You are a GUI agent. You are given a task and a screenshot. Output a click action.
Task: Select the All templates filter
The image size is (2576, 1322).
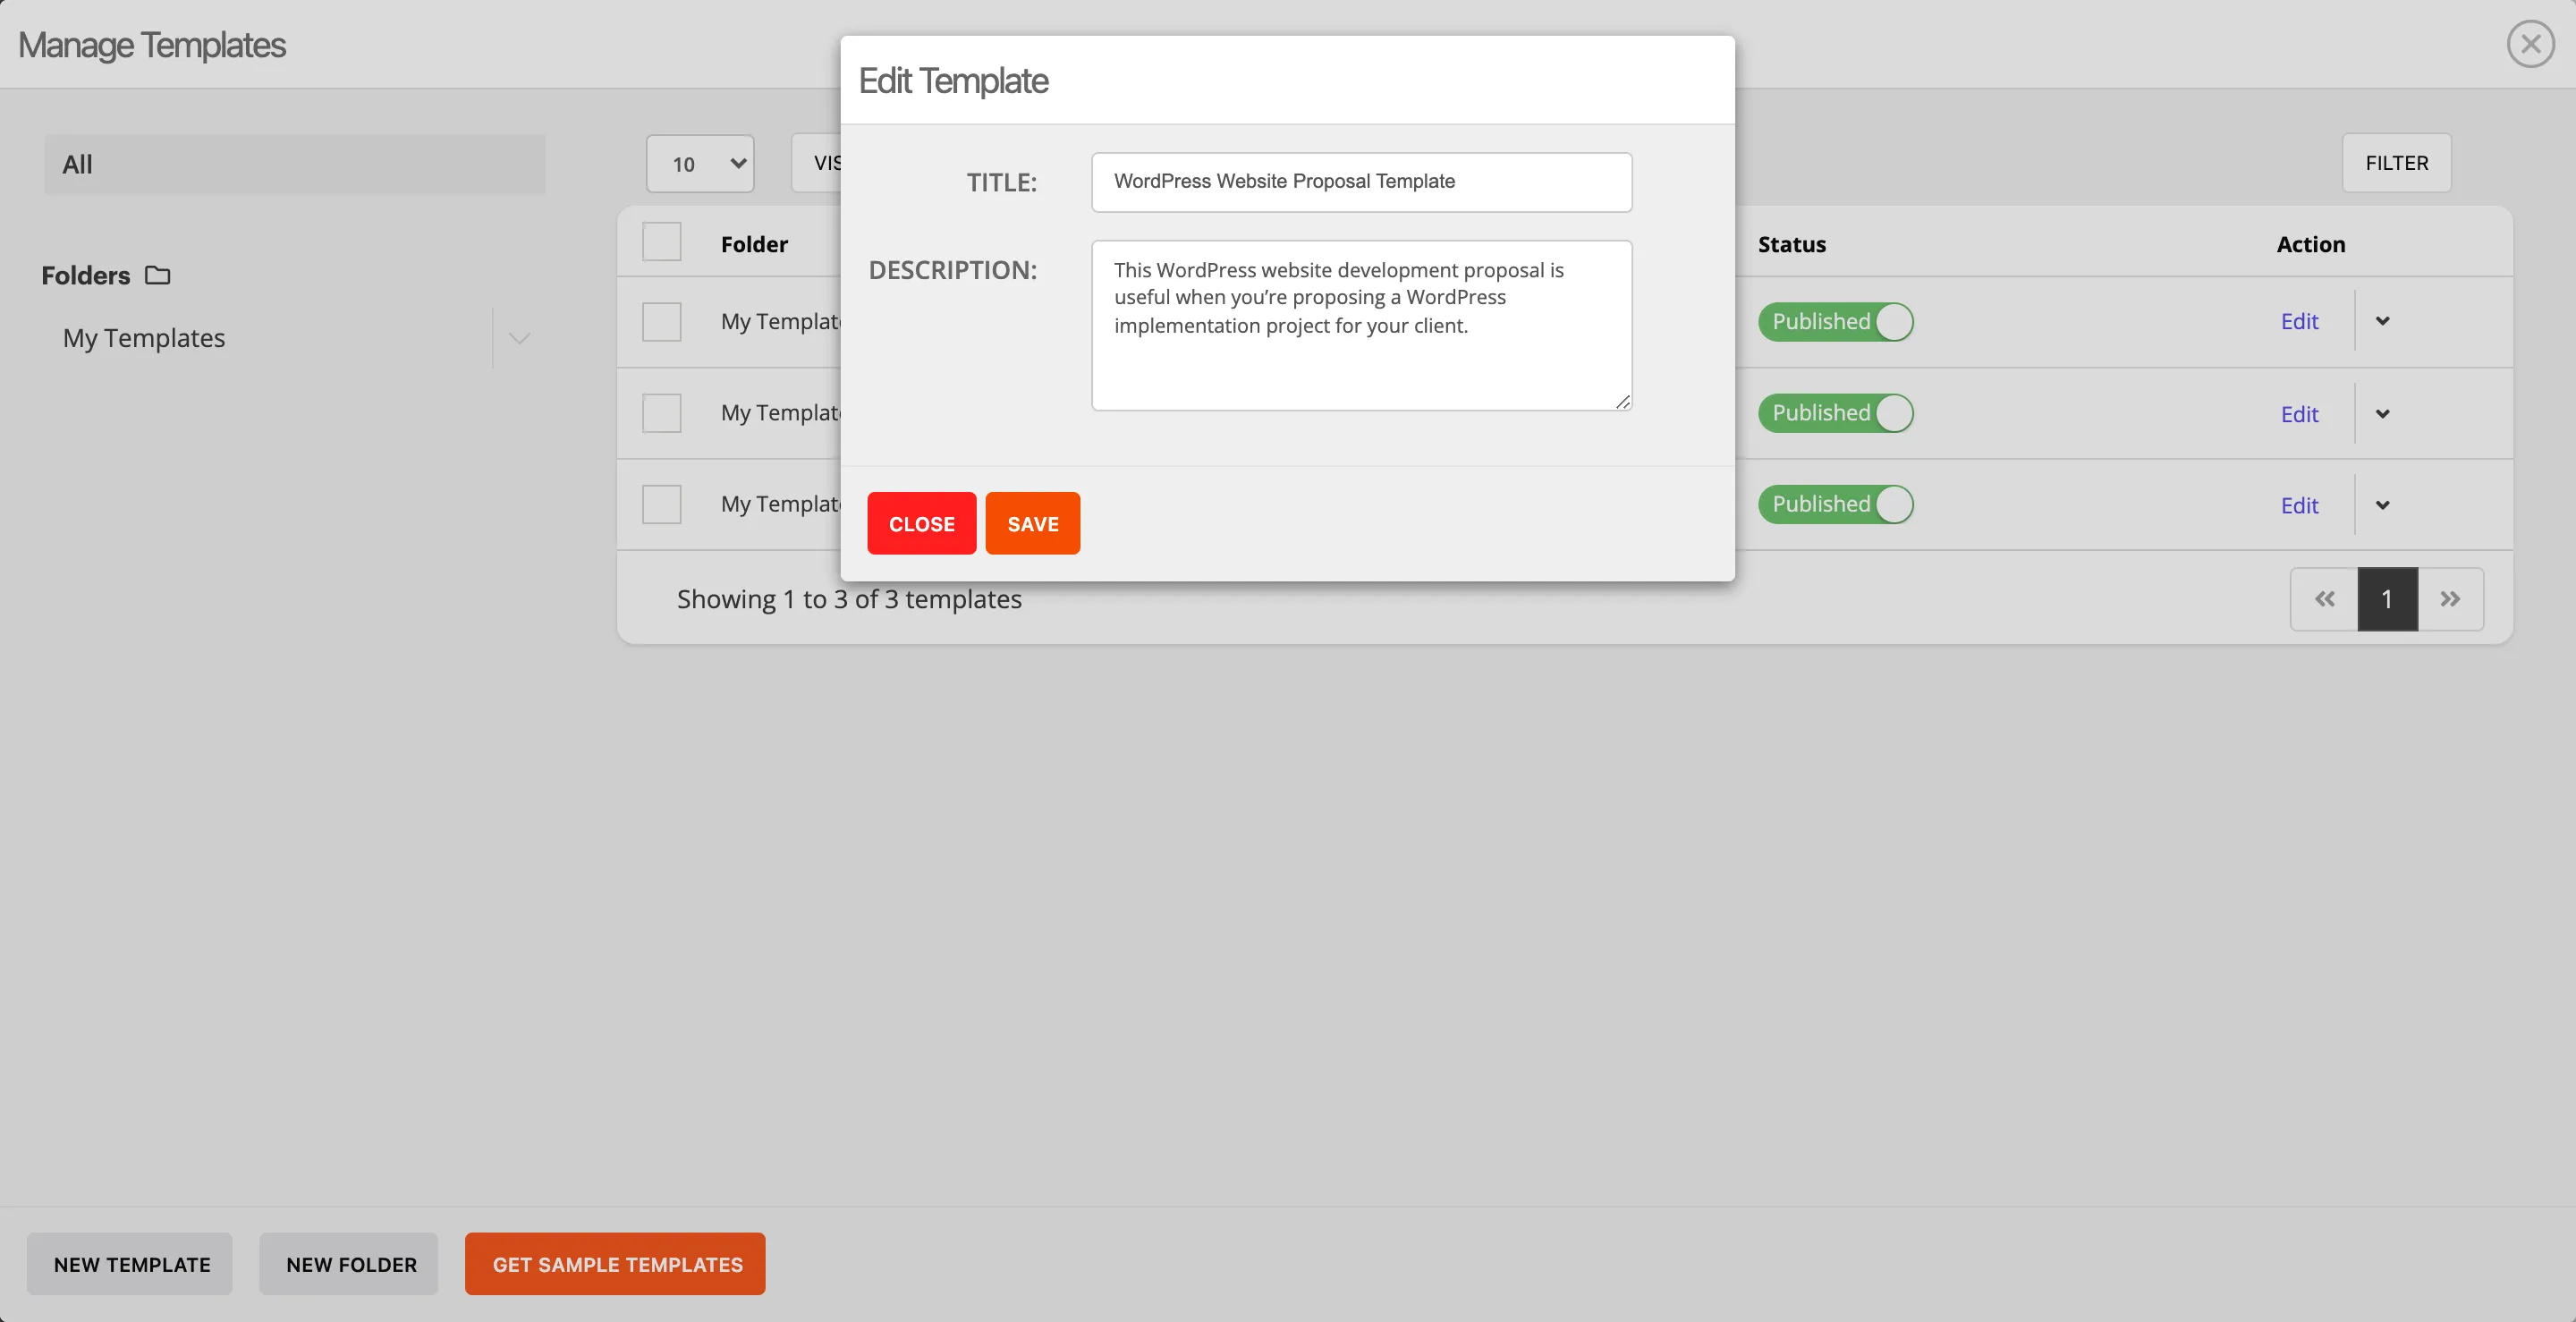click(x=294, y=164)
